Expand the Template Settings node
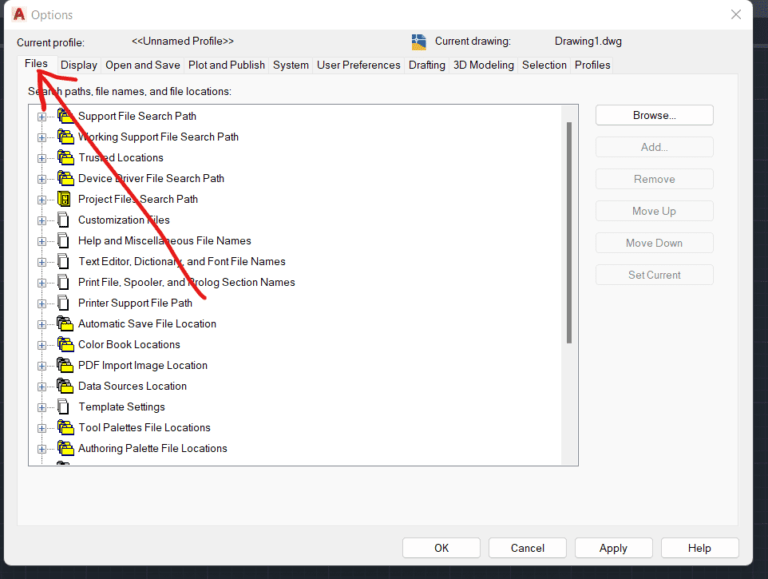 pyautogui.click(x=42, y=408)
